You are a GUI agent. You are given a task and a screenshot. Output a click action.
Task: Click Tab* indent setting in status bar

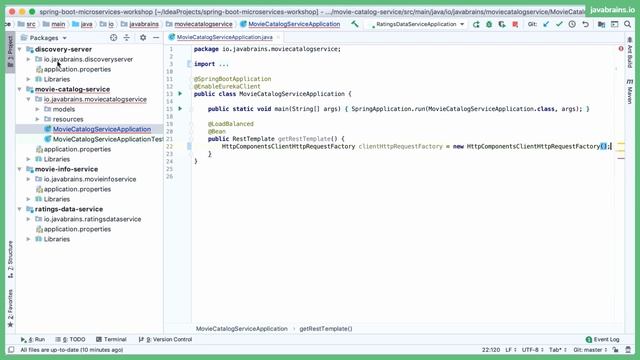click(558, 350)
